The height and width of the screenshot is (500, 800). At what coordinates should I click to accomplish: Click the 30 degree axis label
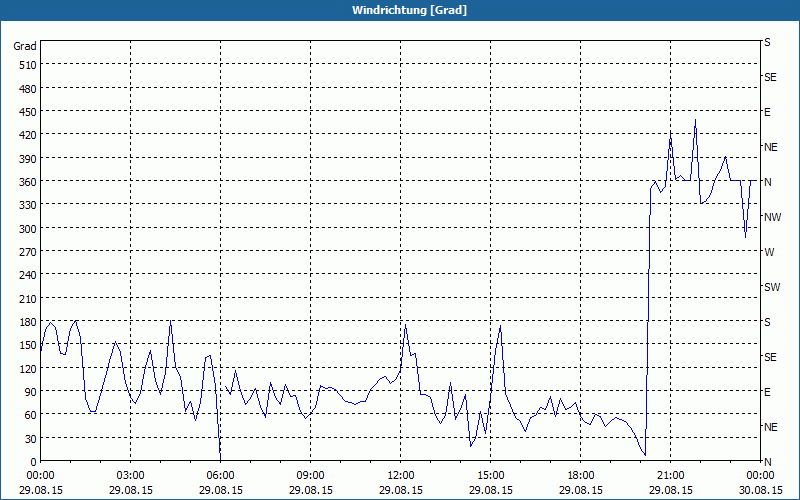pos(31,439)
